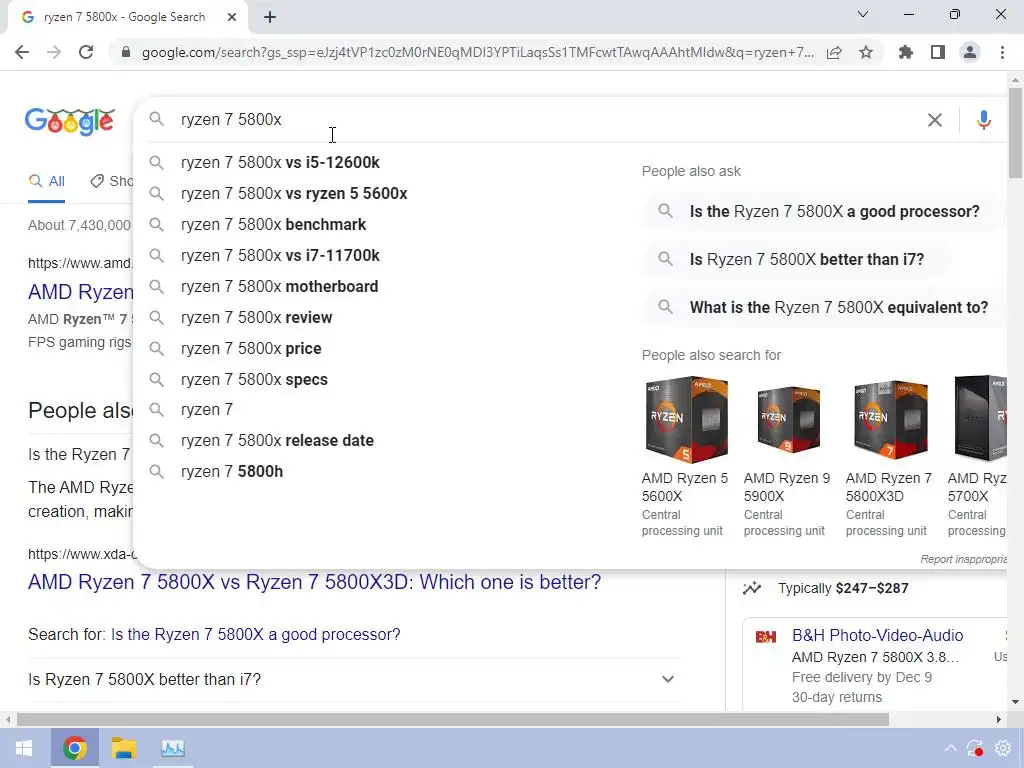Choose suggestion ryzen 7 5800x vs i5-12600k
The width and height of the screenshot is (1024, 768).
point(280,163)
